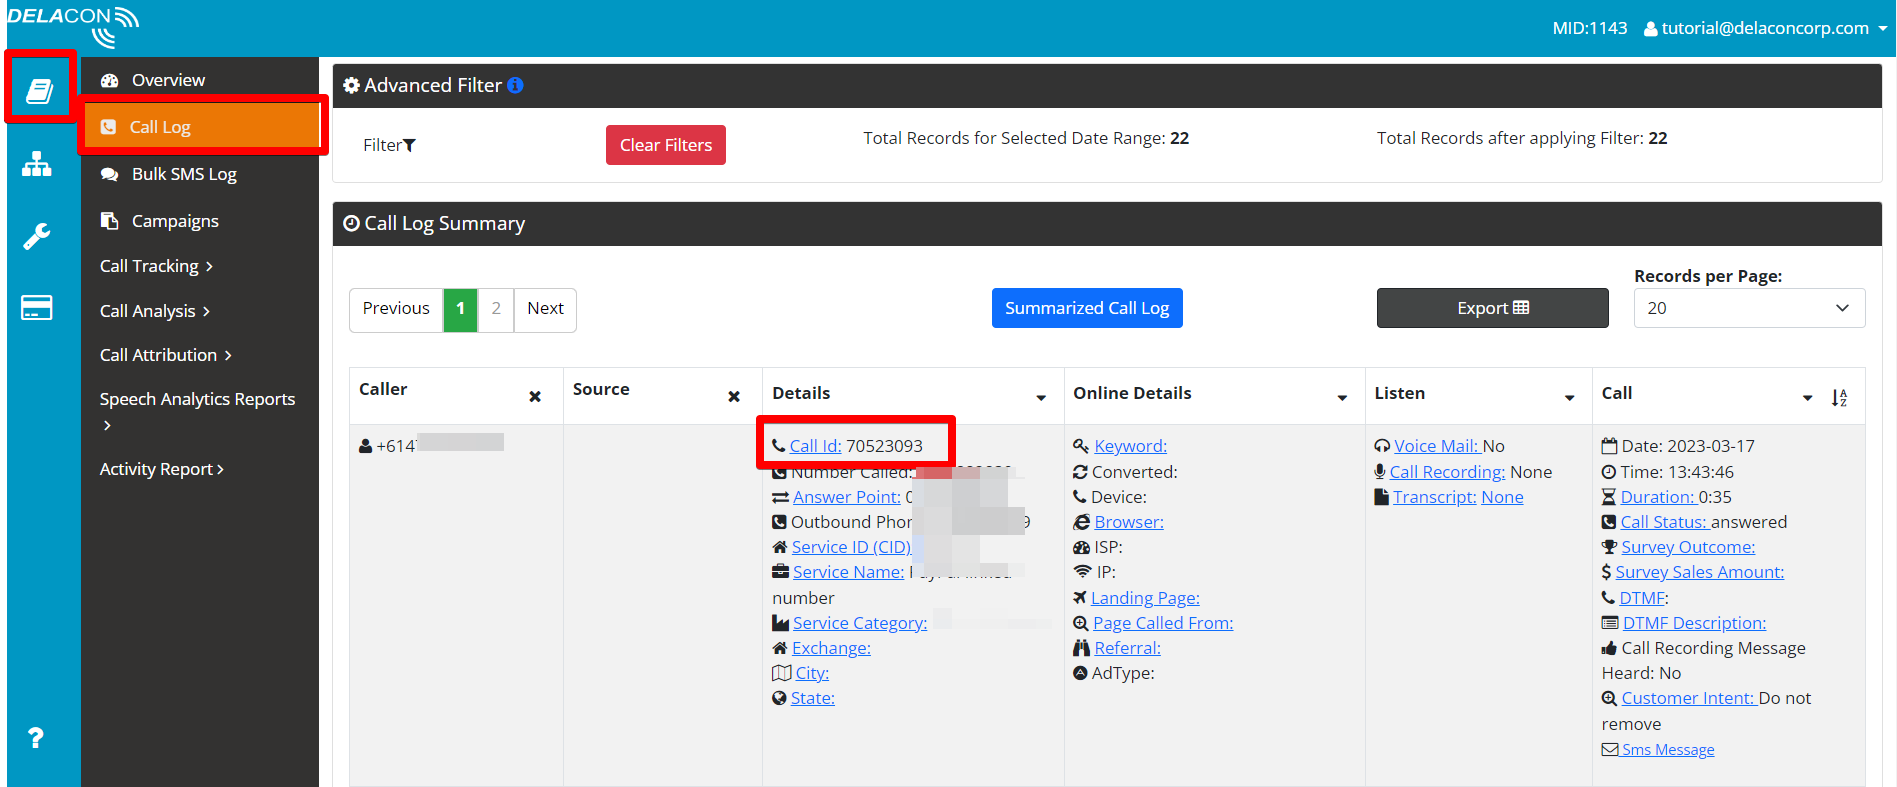
Task: Click the DTMF Description link
Action: pyautogui.click(x=1694, y=623)
